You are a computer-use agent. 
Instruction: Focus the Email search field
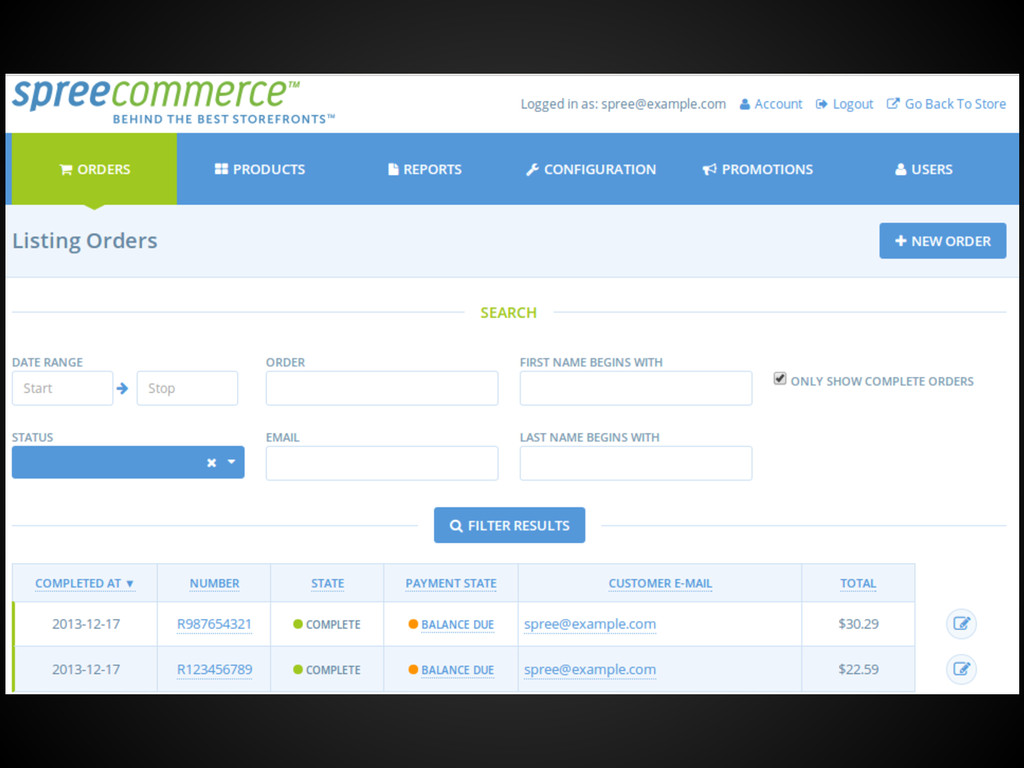tap(382, 463)
